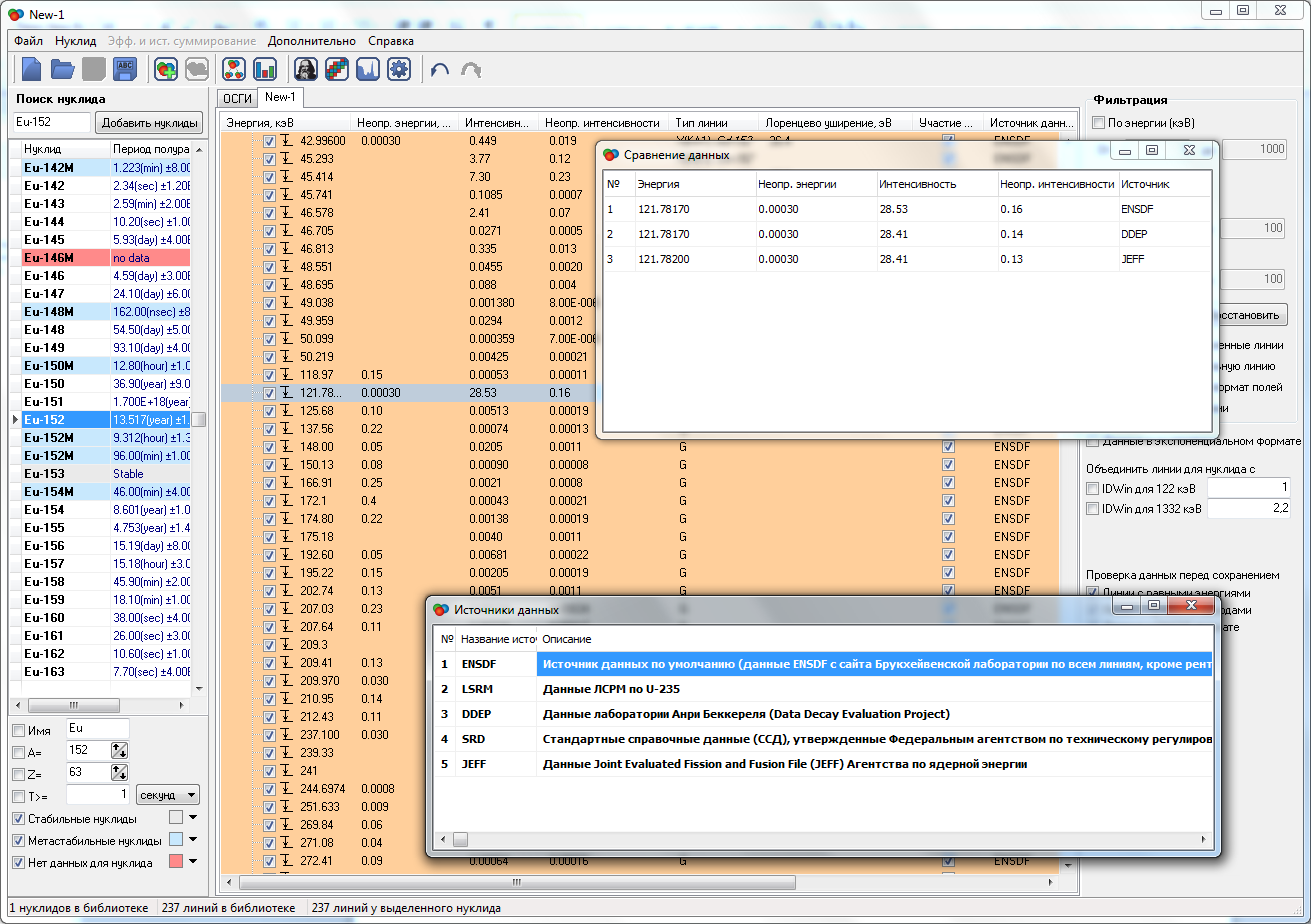Open a file with the folder icon
This screenshot has height=924, width=1311.
[x=63, y=69]
